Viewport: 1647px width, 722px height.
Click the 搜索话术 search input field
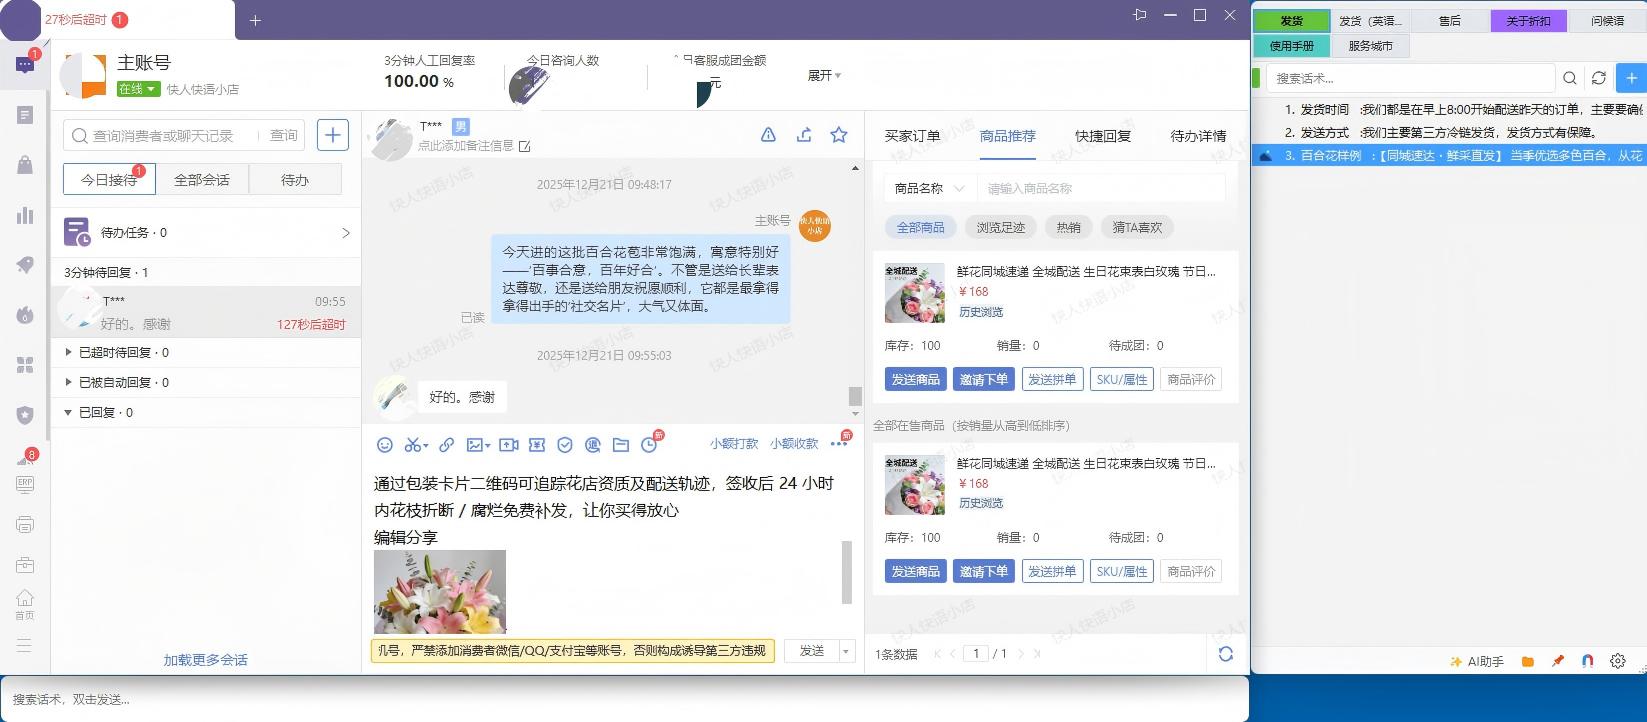pyautogui.click(x=1410, y=78)
